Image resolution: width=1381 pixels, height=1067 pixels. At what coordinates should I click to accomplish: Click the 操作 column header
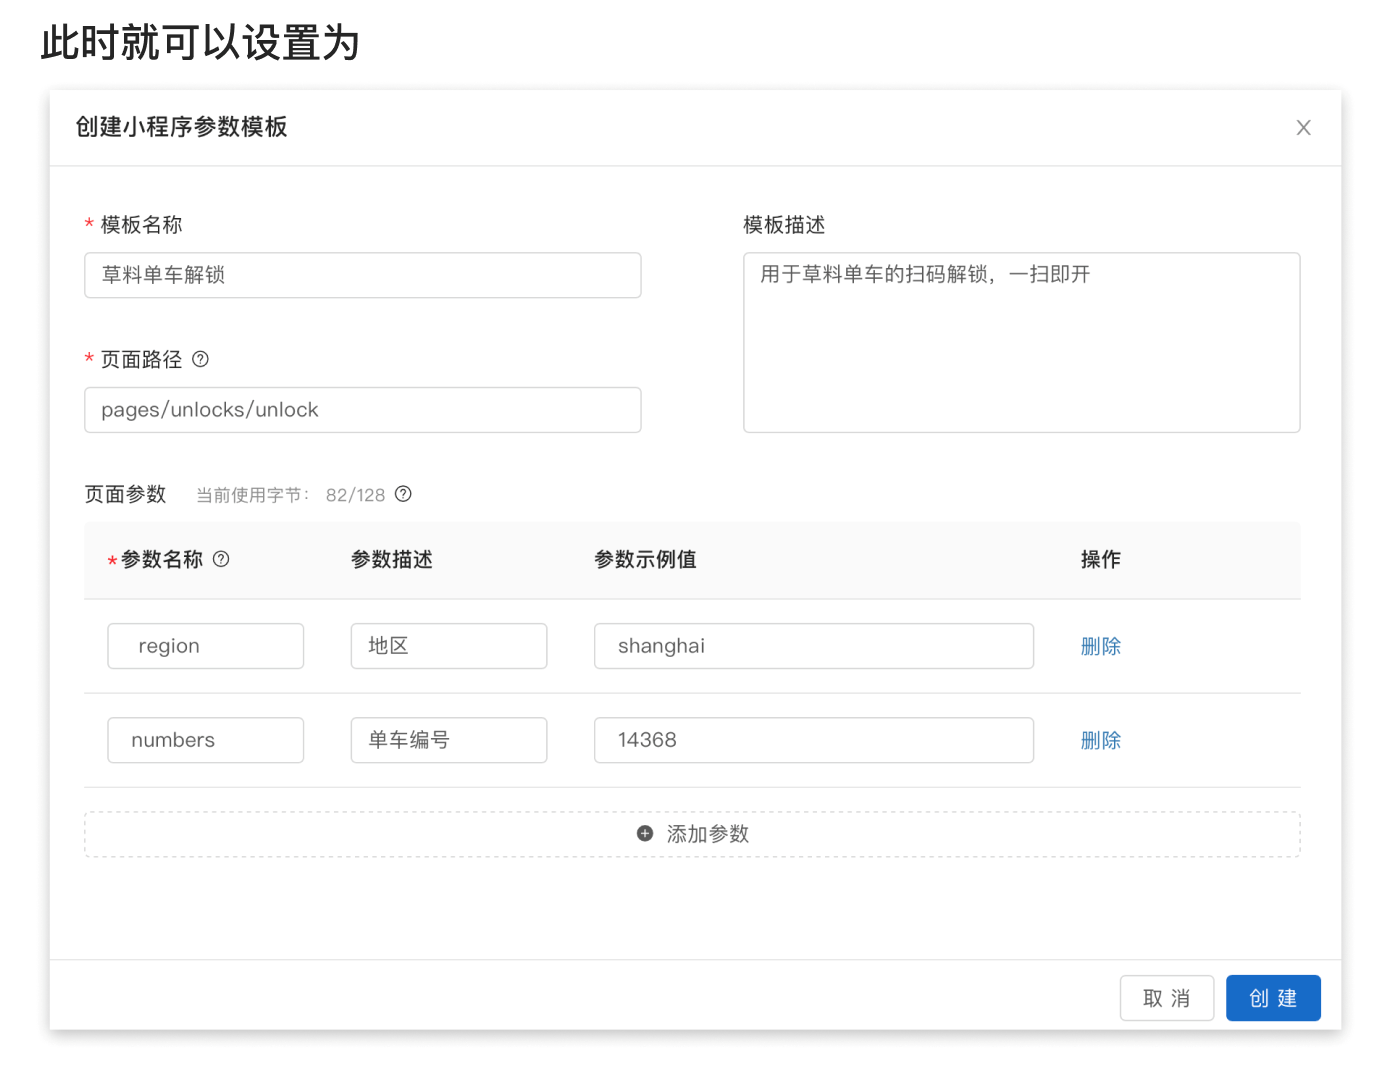(1101, 559)
